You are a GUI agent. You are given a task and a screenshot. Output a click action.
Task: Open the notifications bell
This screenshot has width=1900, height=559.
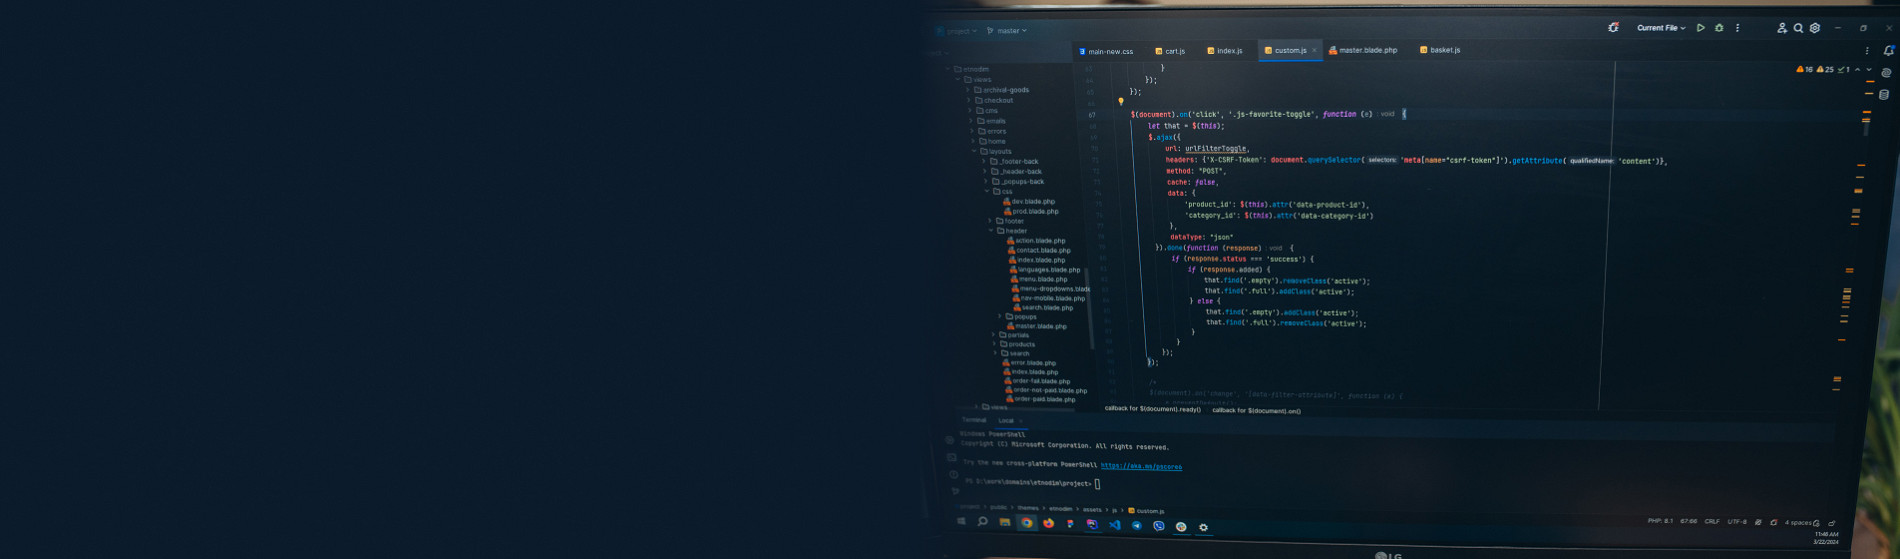point(1888,51)
